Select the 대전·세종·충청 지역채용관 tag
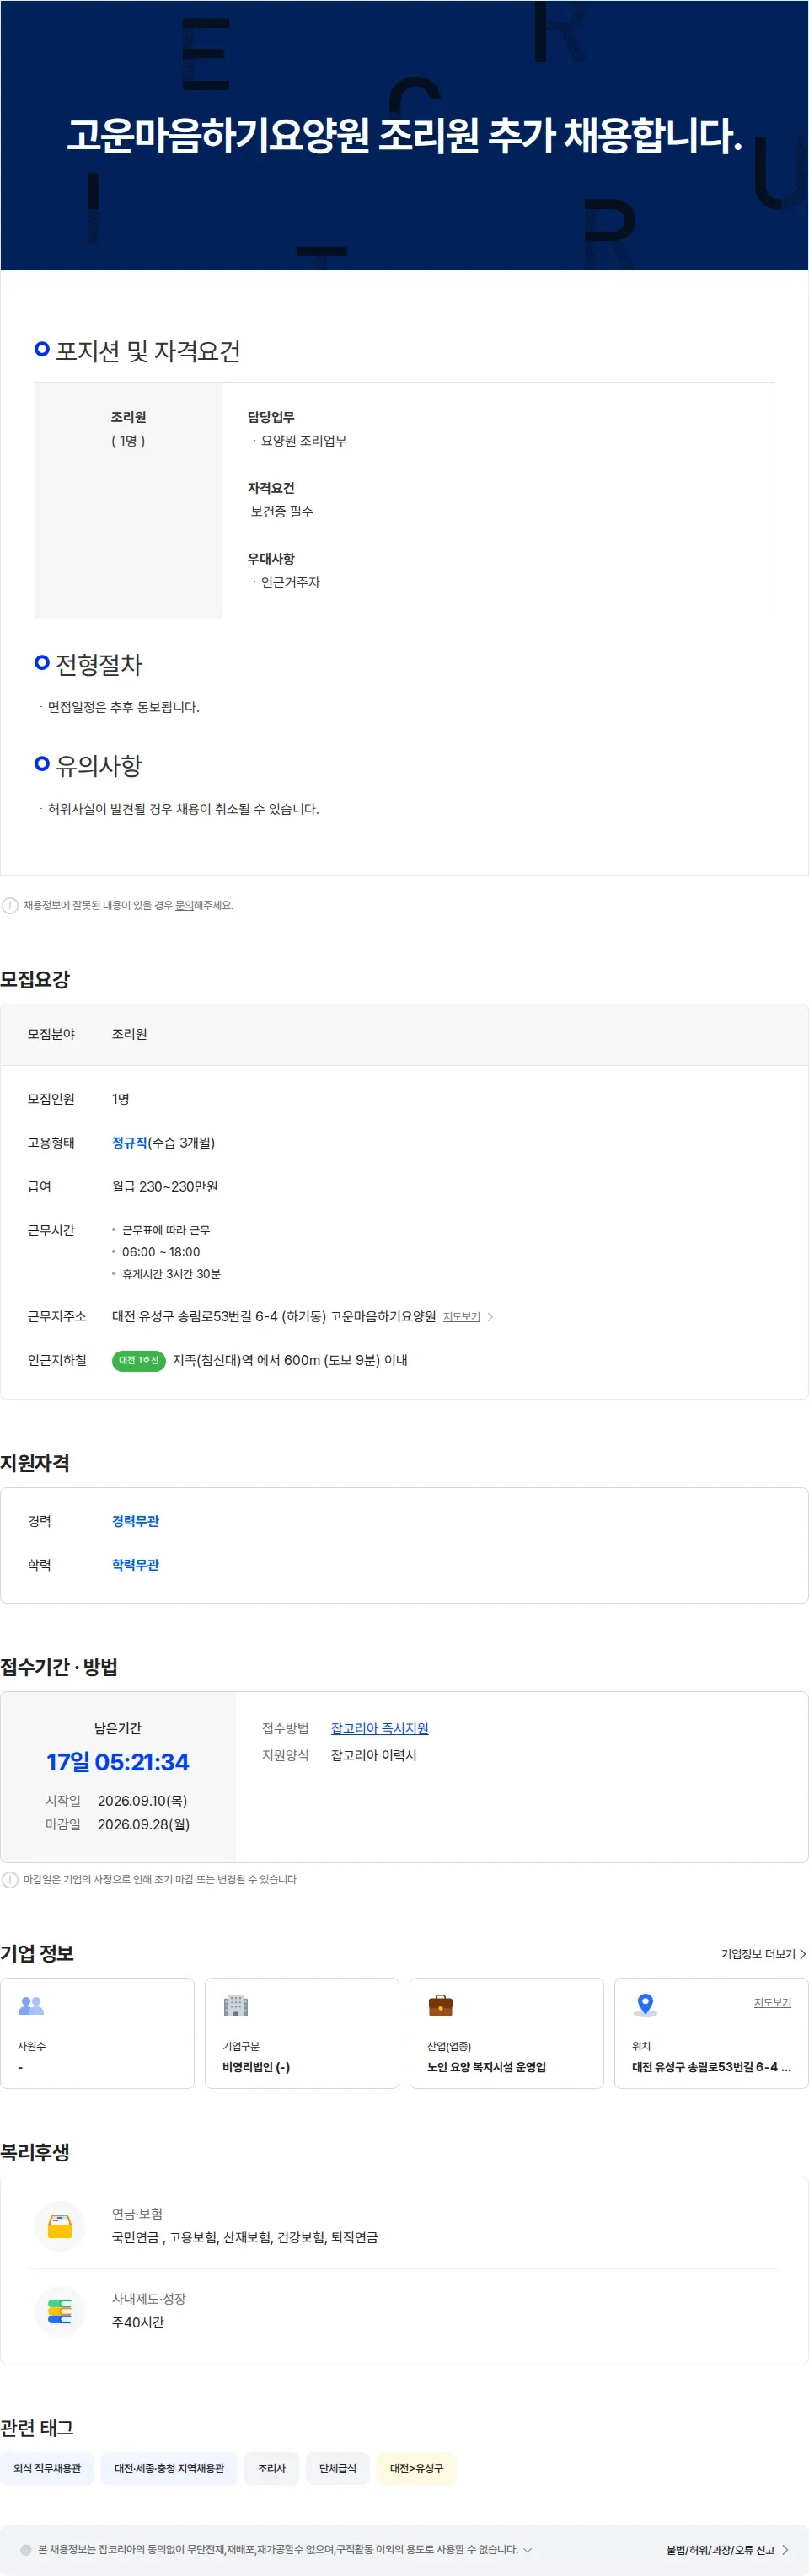Screen dimensions: 809x2576 coord(169,2468)
